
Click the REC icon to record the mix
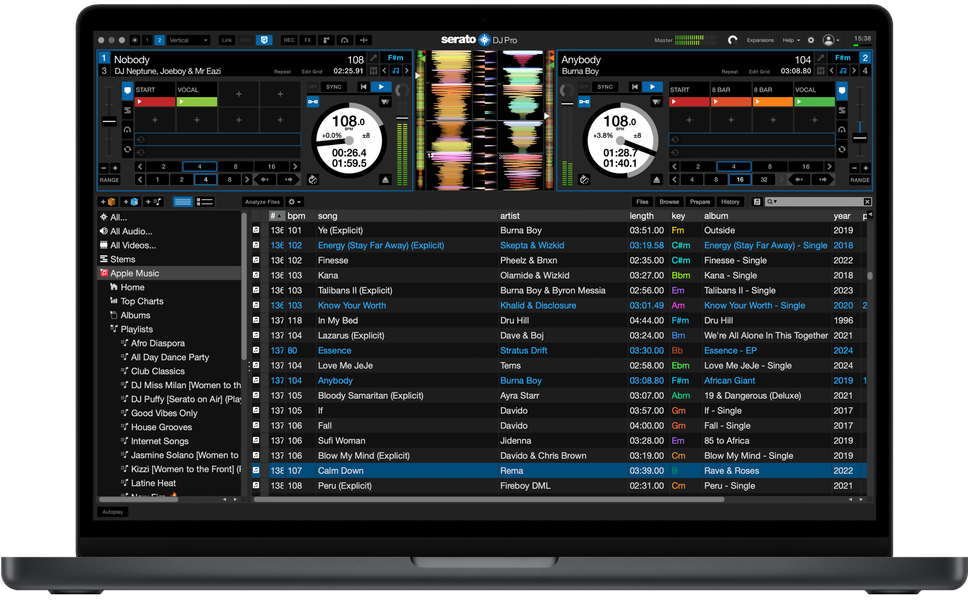[x=289, y=40]
